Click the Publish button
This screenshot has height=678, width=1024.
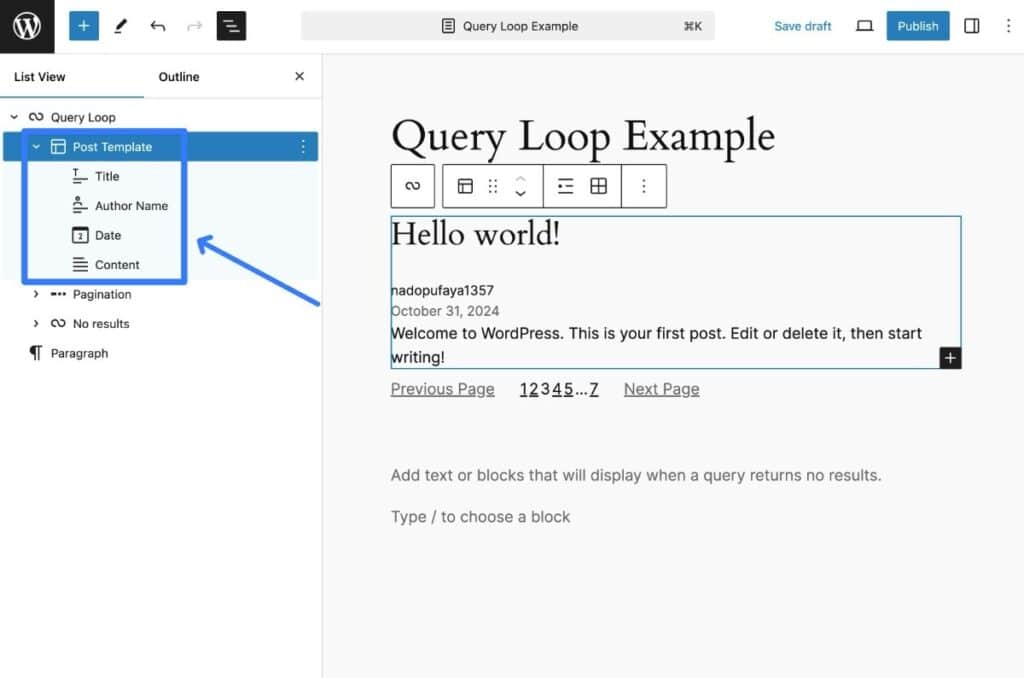(917, 25)
